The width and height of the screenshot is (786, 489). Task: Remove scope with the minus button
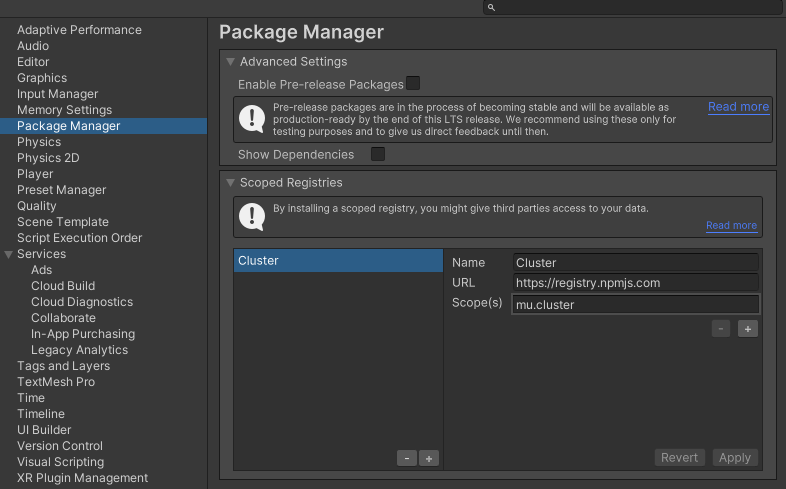(721, 329)
